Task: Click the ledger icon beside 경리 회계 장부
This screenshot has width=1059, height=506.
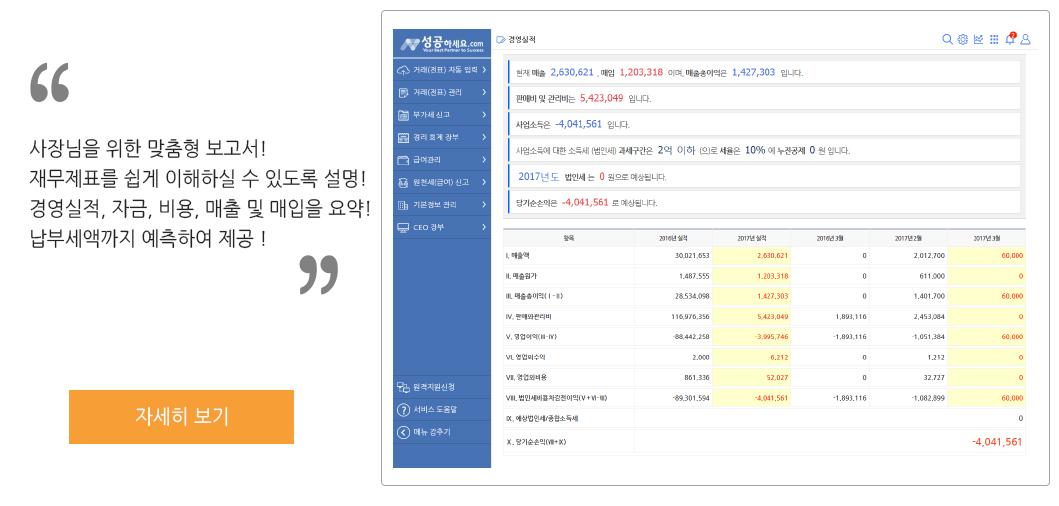Action: (x=403, y=137)
